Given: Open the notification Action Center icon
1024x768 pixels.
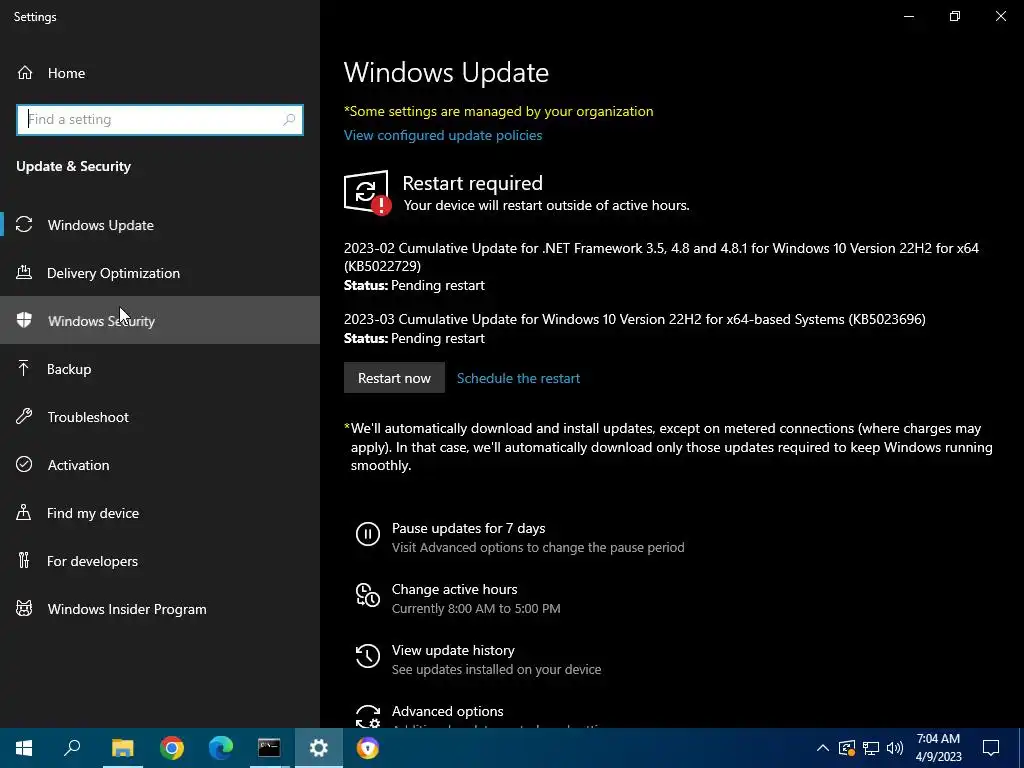Looking at the screenshot, I should (991, 748).
